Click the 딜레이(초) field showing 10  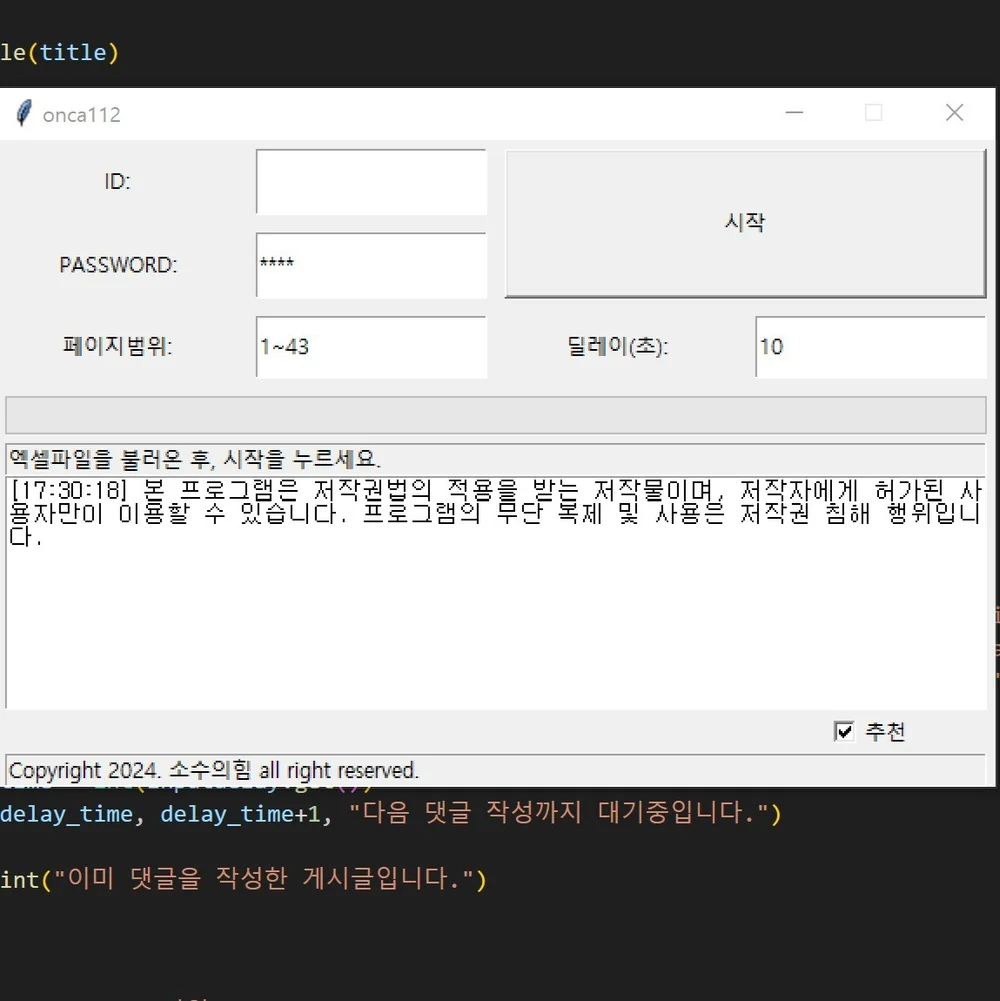tap(869, 347)
